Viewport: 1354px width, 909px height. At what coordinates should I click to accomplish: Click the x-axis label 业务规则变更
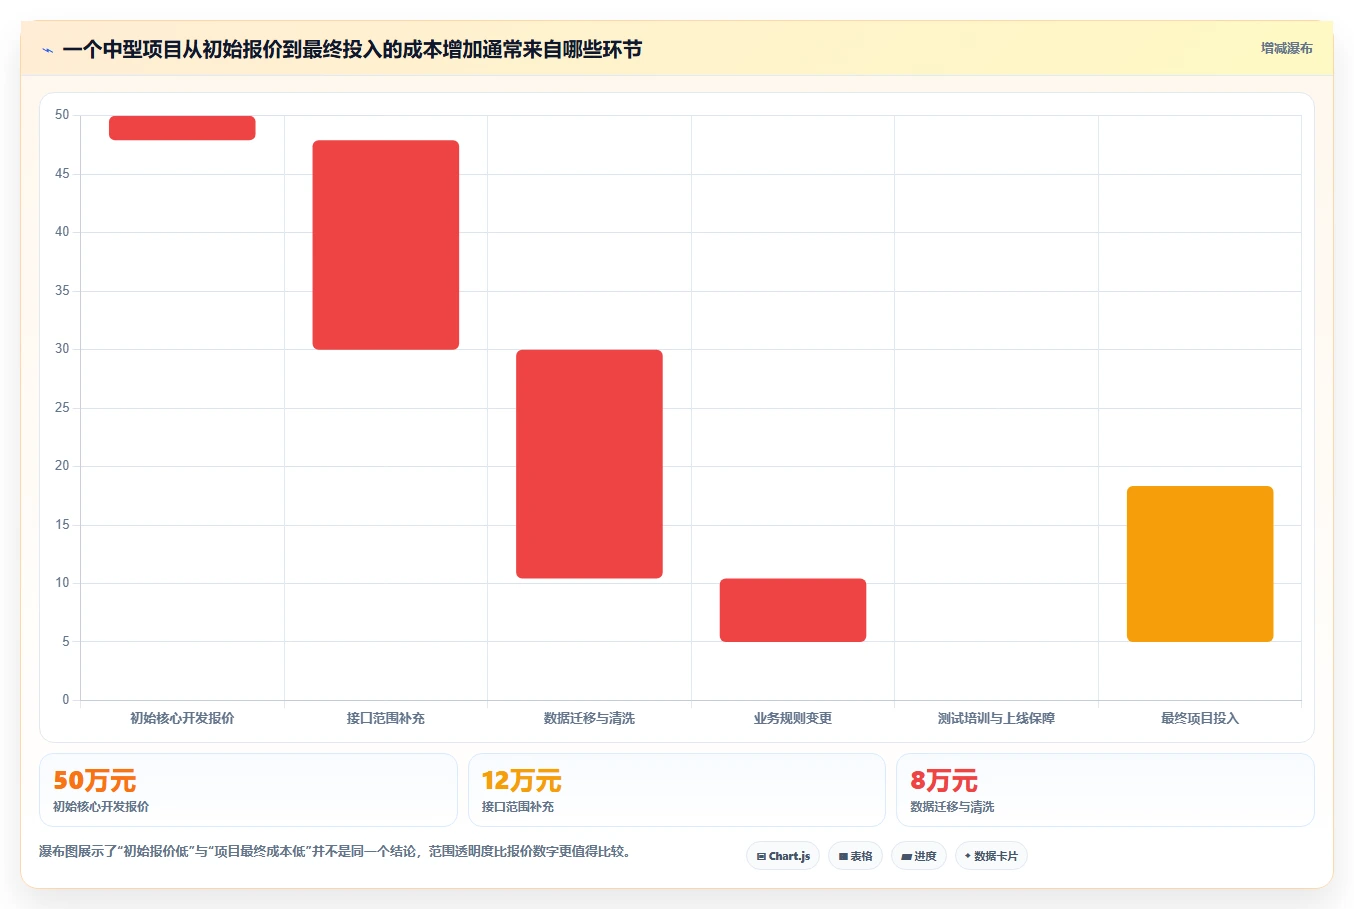(x=793, y=718)
